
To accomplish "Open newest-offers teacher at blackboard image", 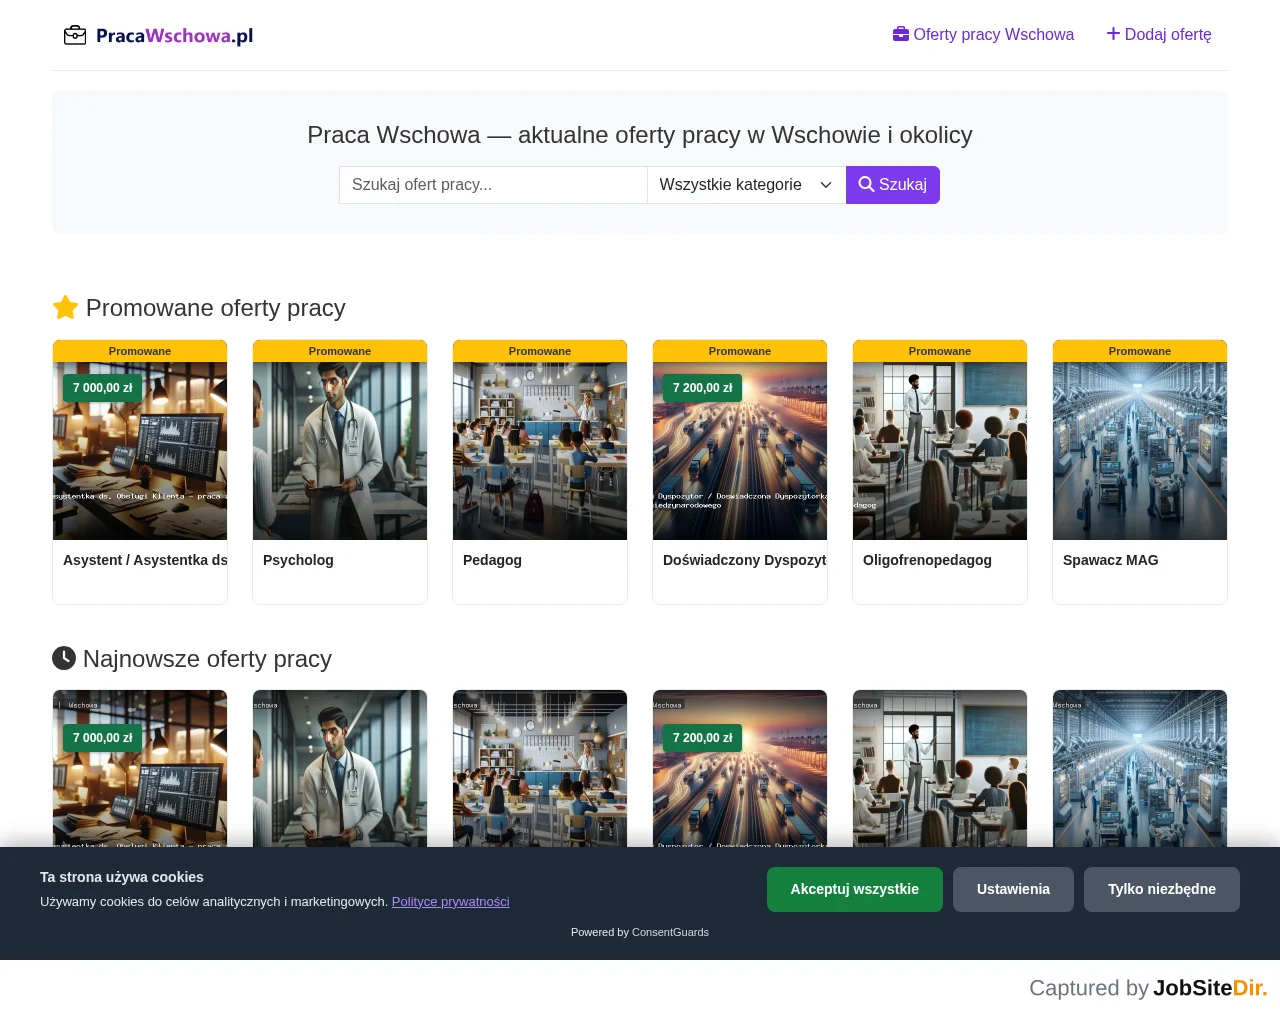I will [x=940, y=769].
